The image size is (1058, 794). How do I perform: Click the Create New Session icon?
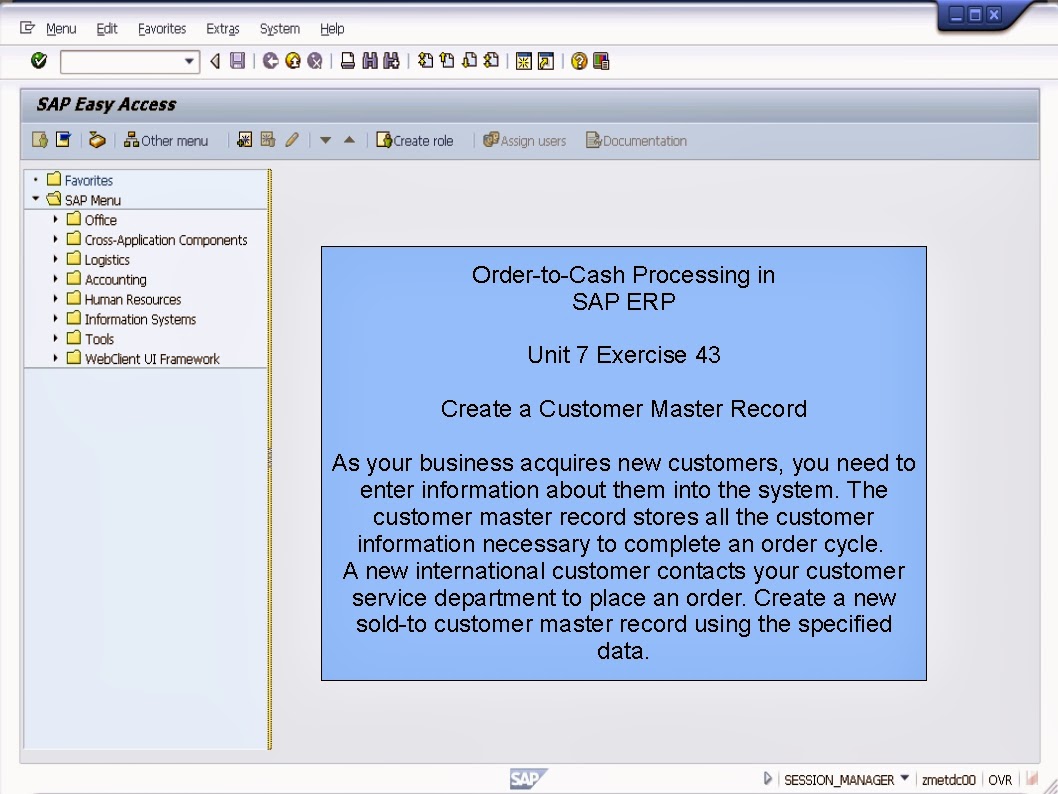point(524,61)
